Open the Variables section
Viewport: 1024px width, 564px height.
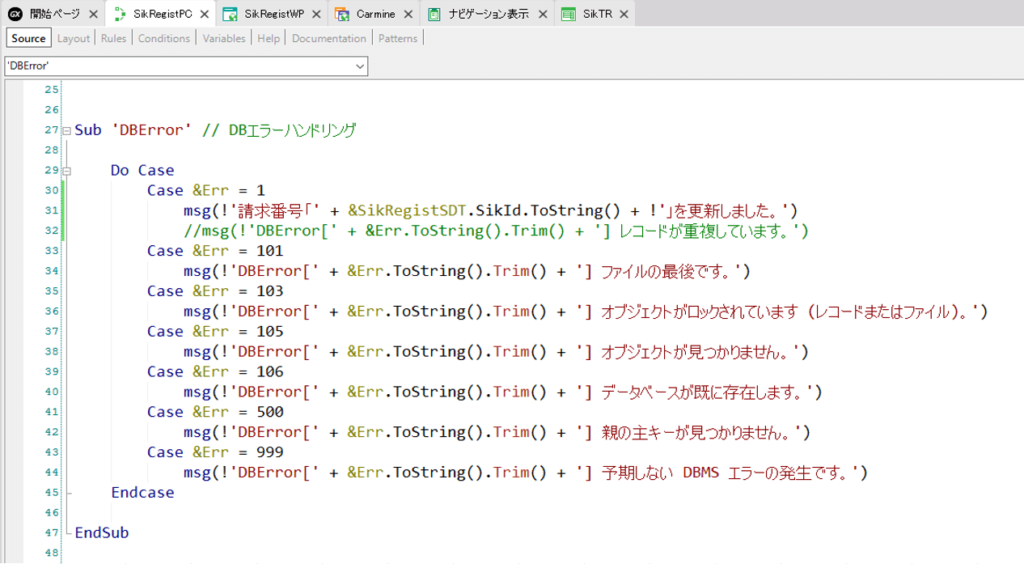[224, 38]
